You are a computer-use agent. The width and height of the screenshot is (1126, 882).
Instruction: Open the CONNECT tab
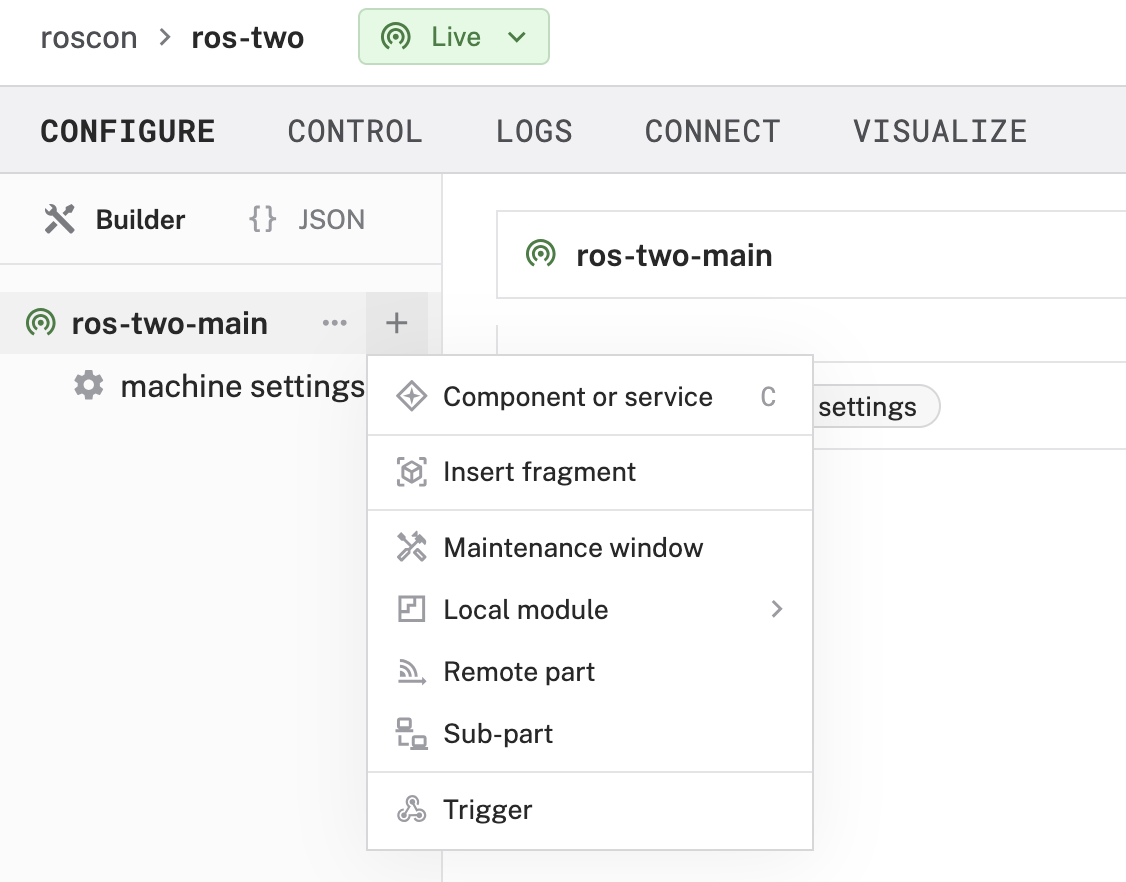point(712,131)
